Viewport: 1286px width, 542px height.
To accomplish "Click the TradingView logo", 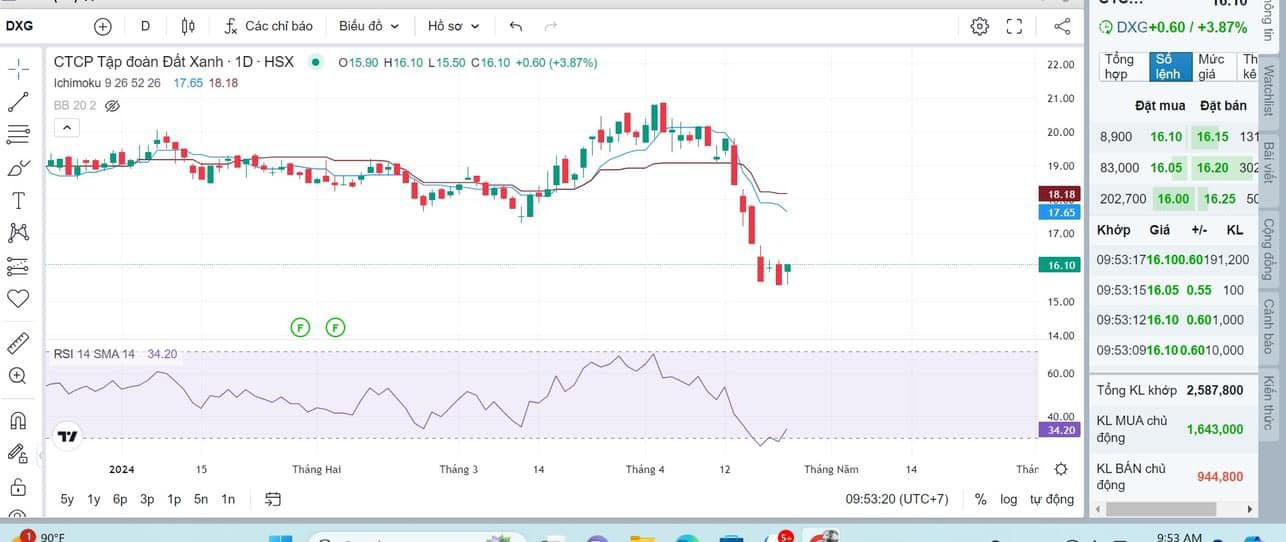I will [67, 437].
